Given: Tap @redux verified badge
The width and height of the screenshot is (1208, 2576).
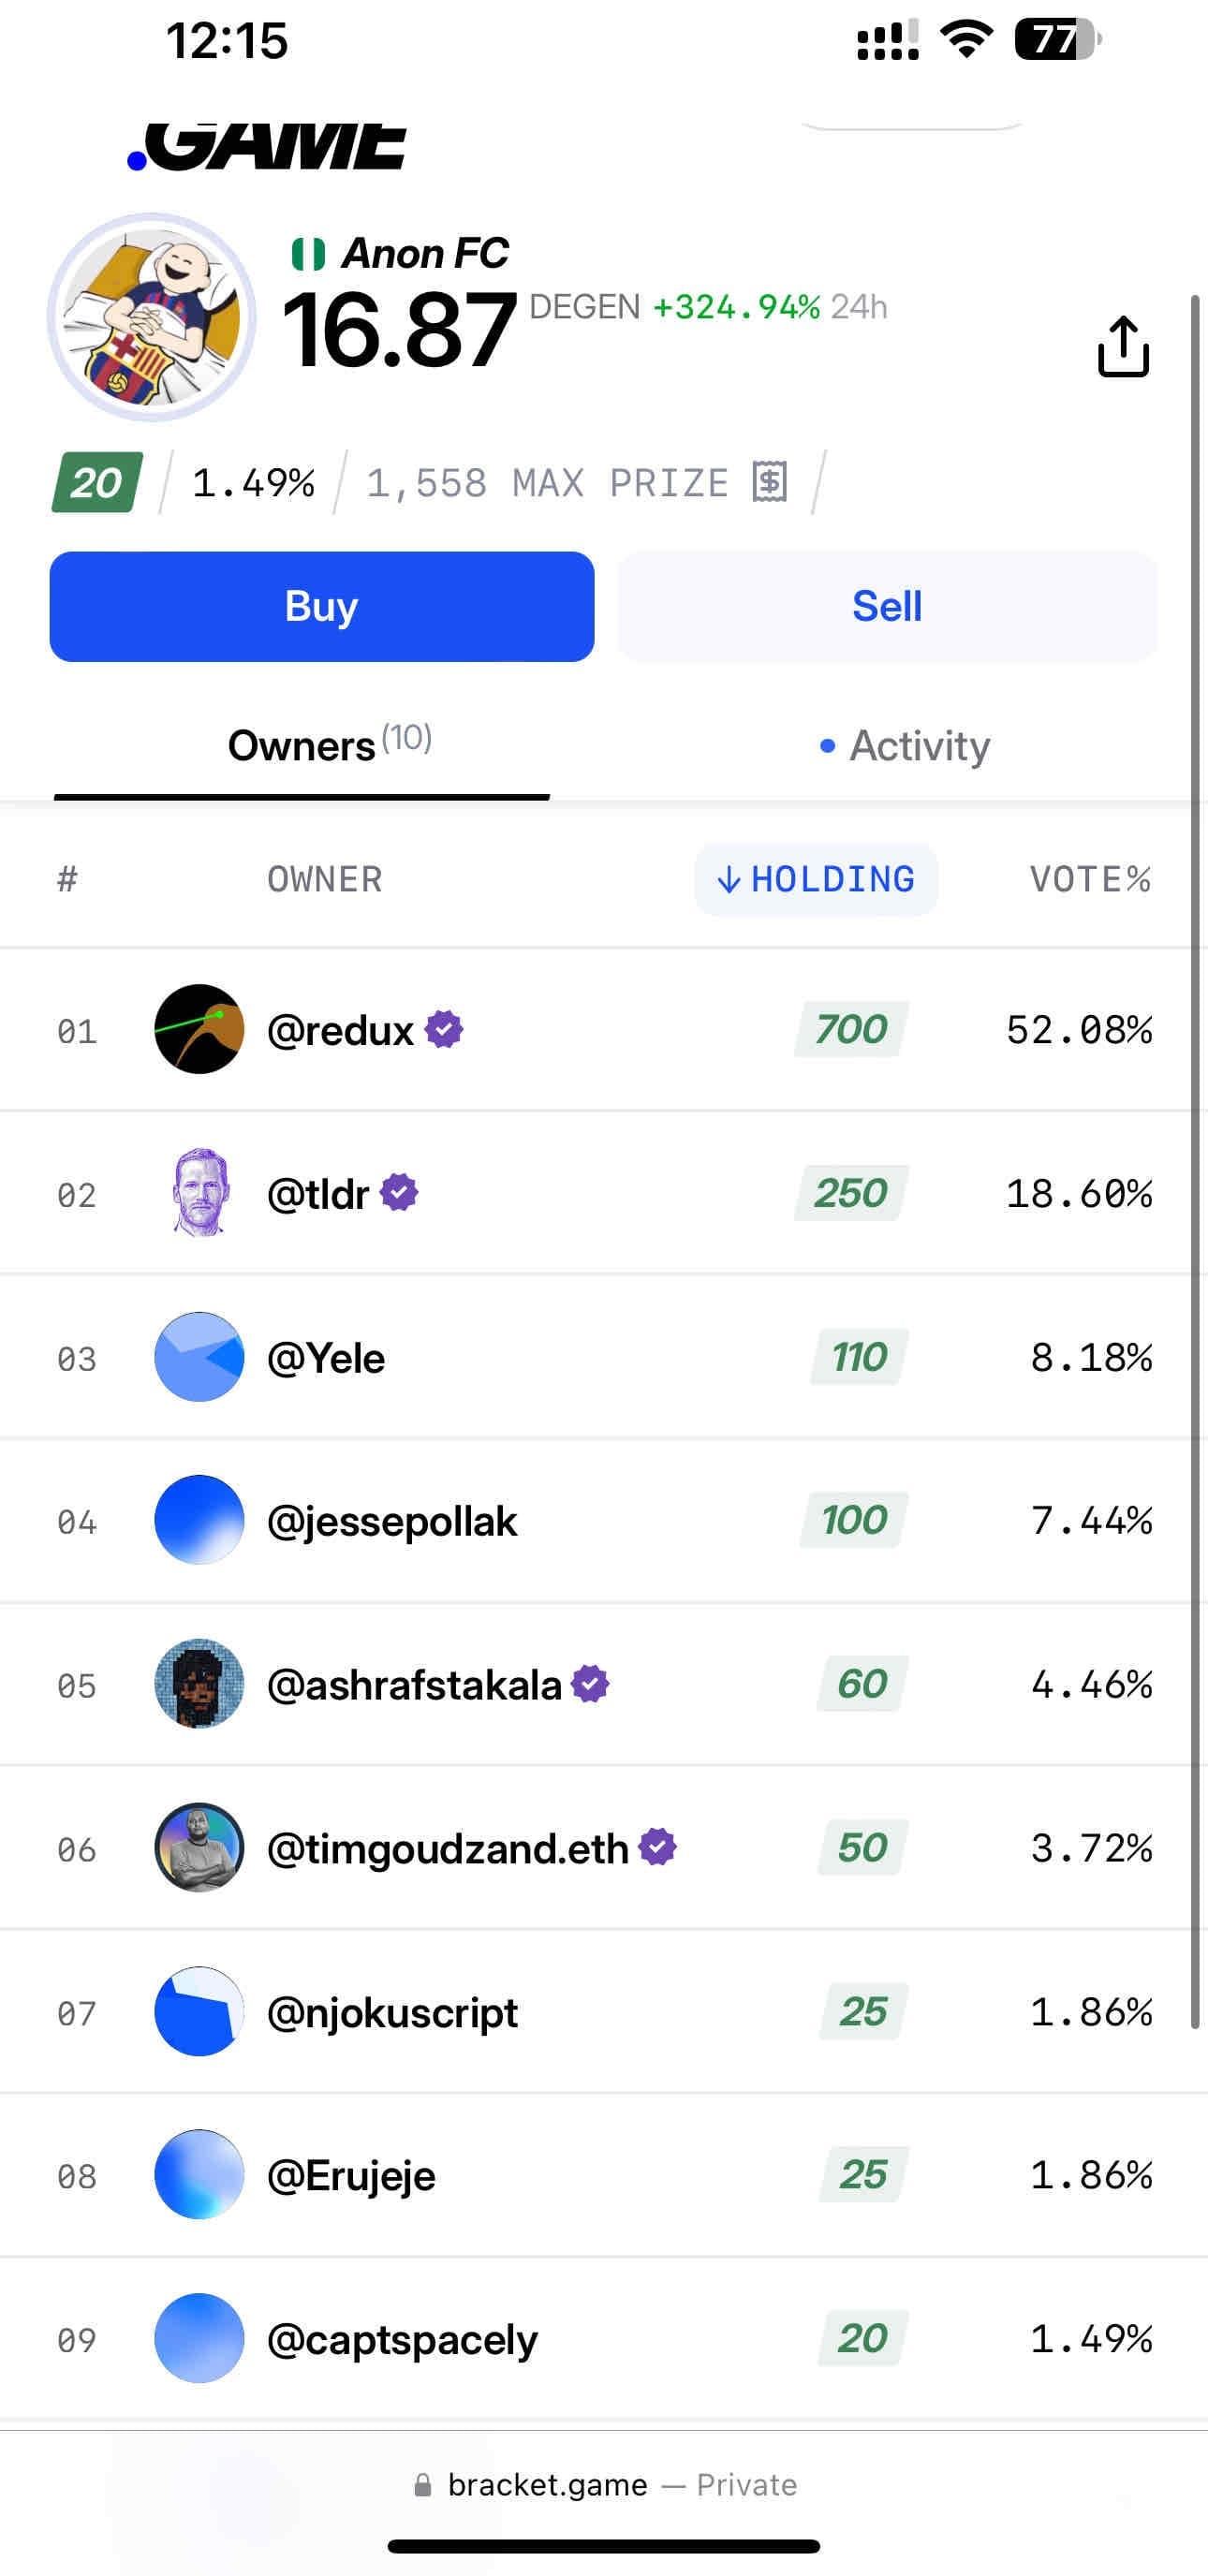Looking at the screenshot, I should [x=444, y=1029].
